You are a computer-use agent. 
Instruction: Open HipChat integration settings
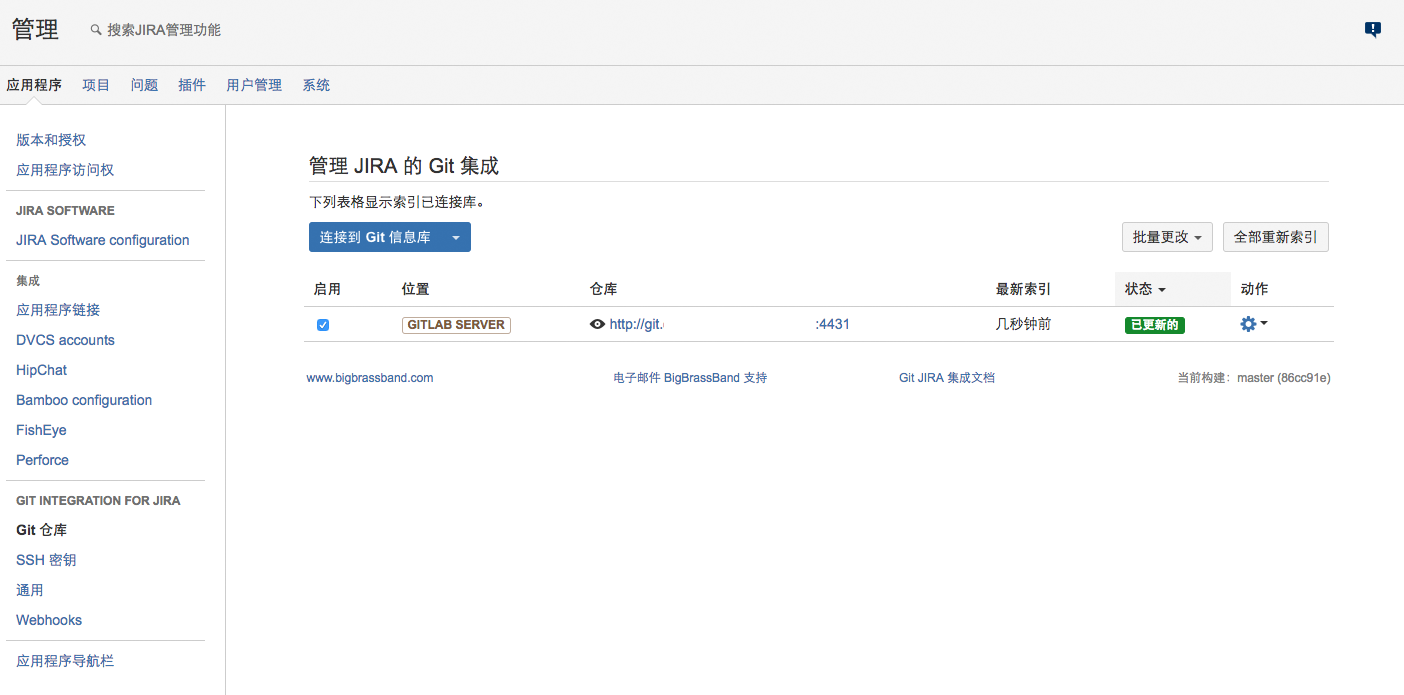41,370
